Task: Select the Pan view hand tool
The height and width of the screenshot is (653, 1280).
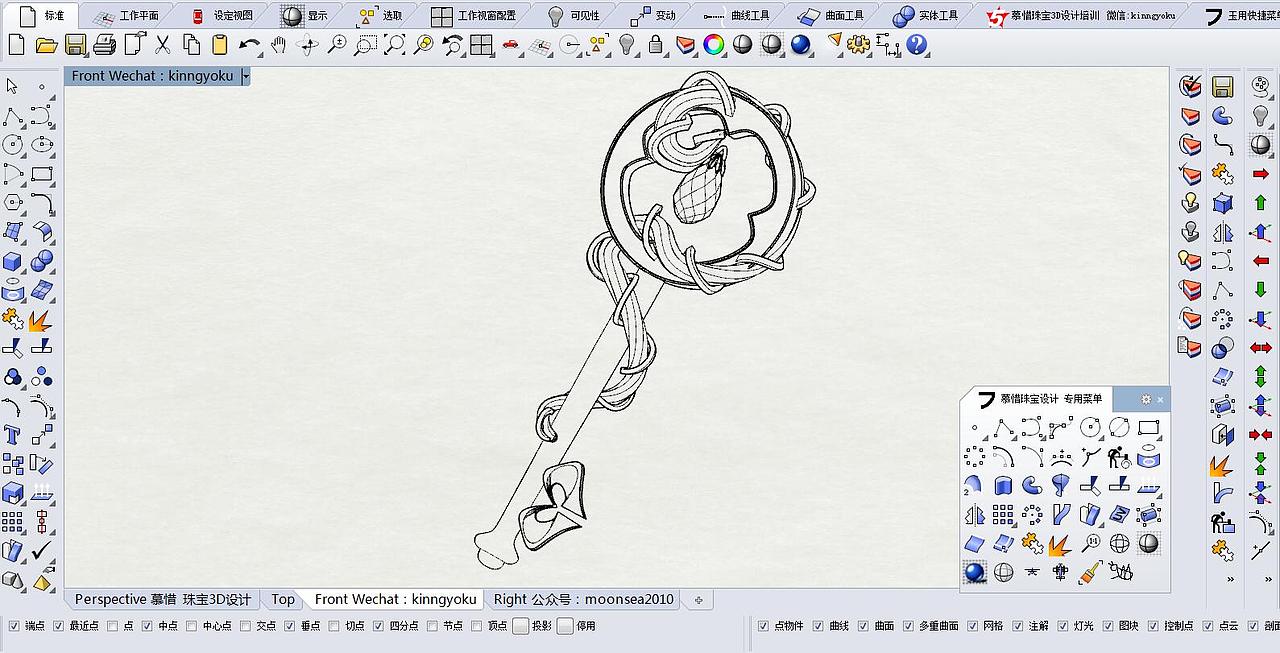Action: 279,45
